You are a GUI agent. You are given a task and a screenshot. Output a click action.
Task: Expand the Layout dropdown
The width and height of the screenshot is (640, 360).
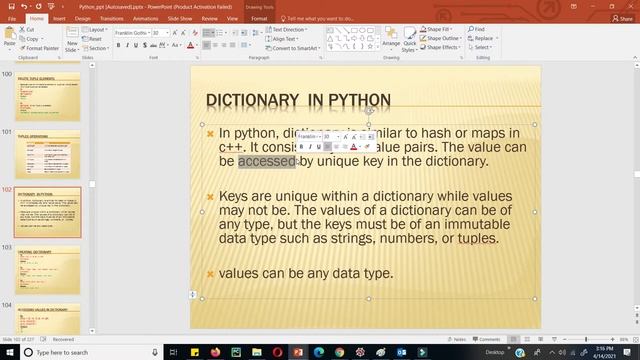tap(95, 30)
